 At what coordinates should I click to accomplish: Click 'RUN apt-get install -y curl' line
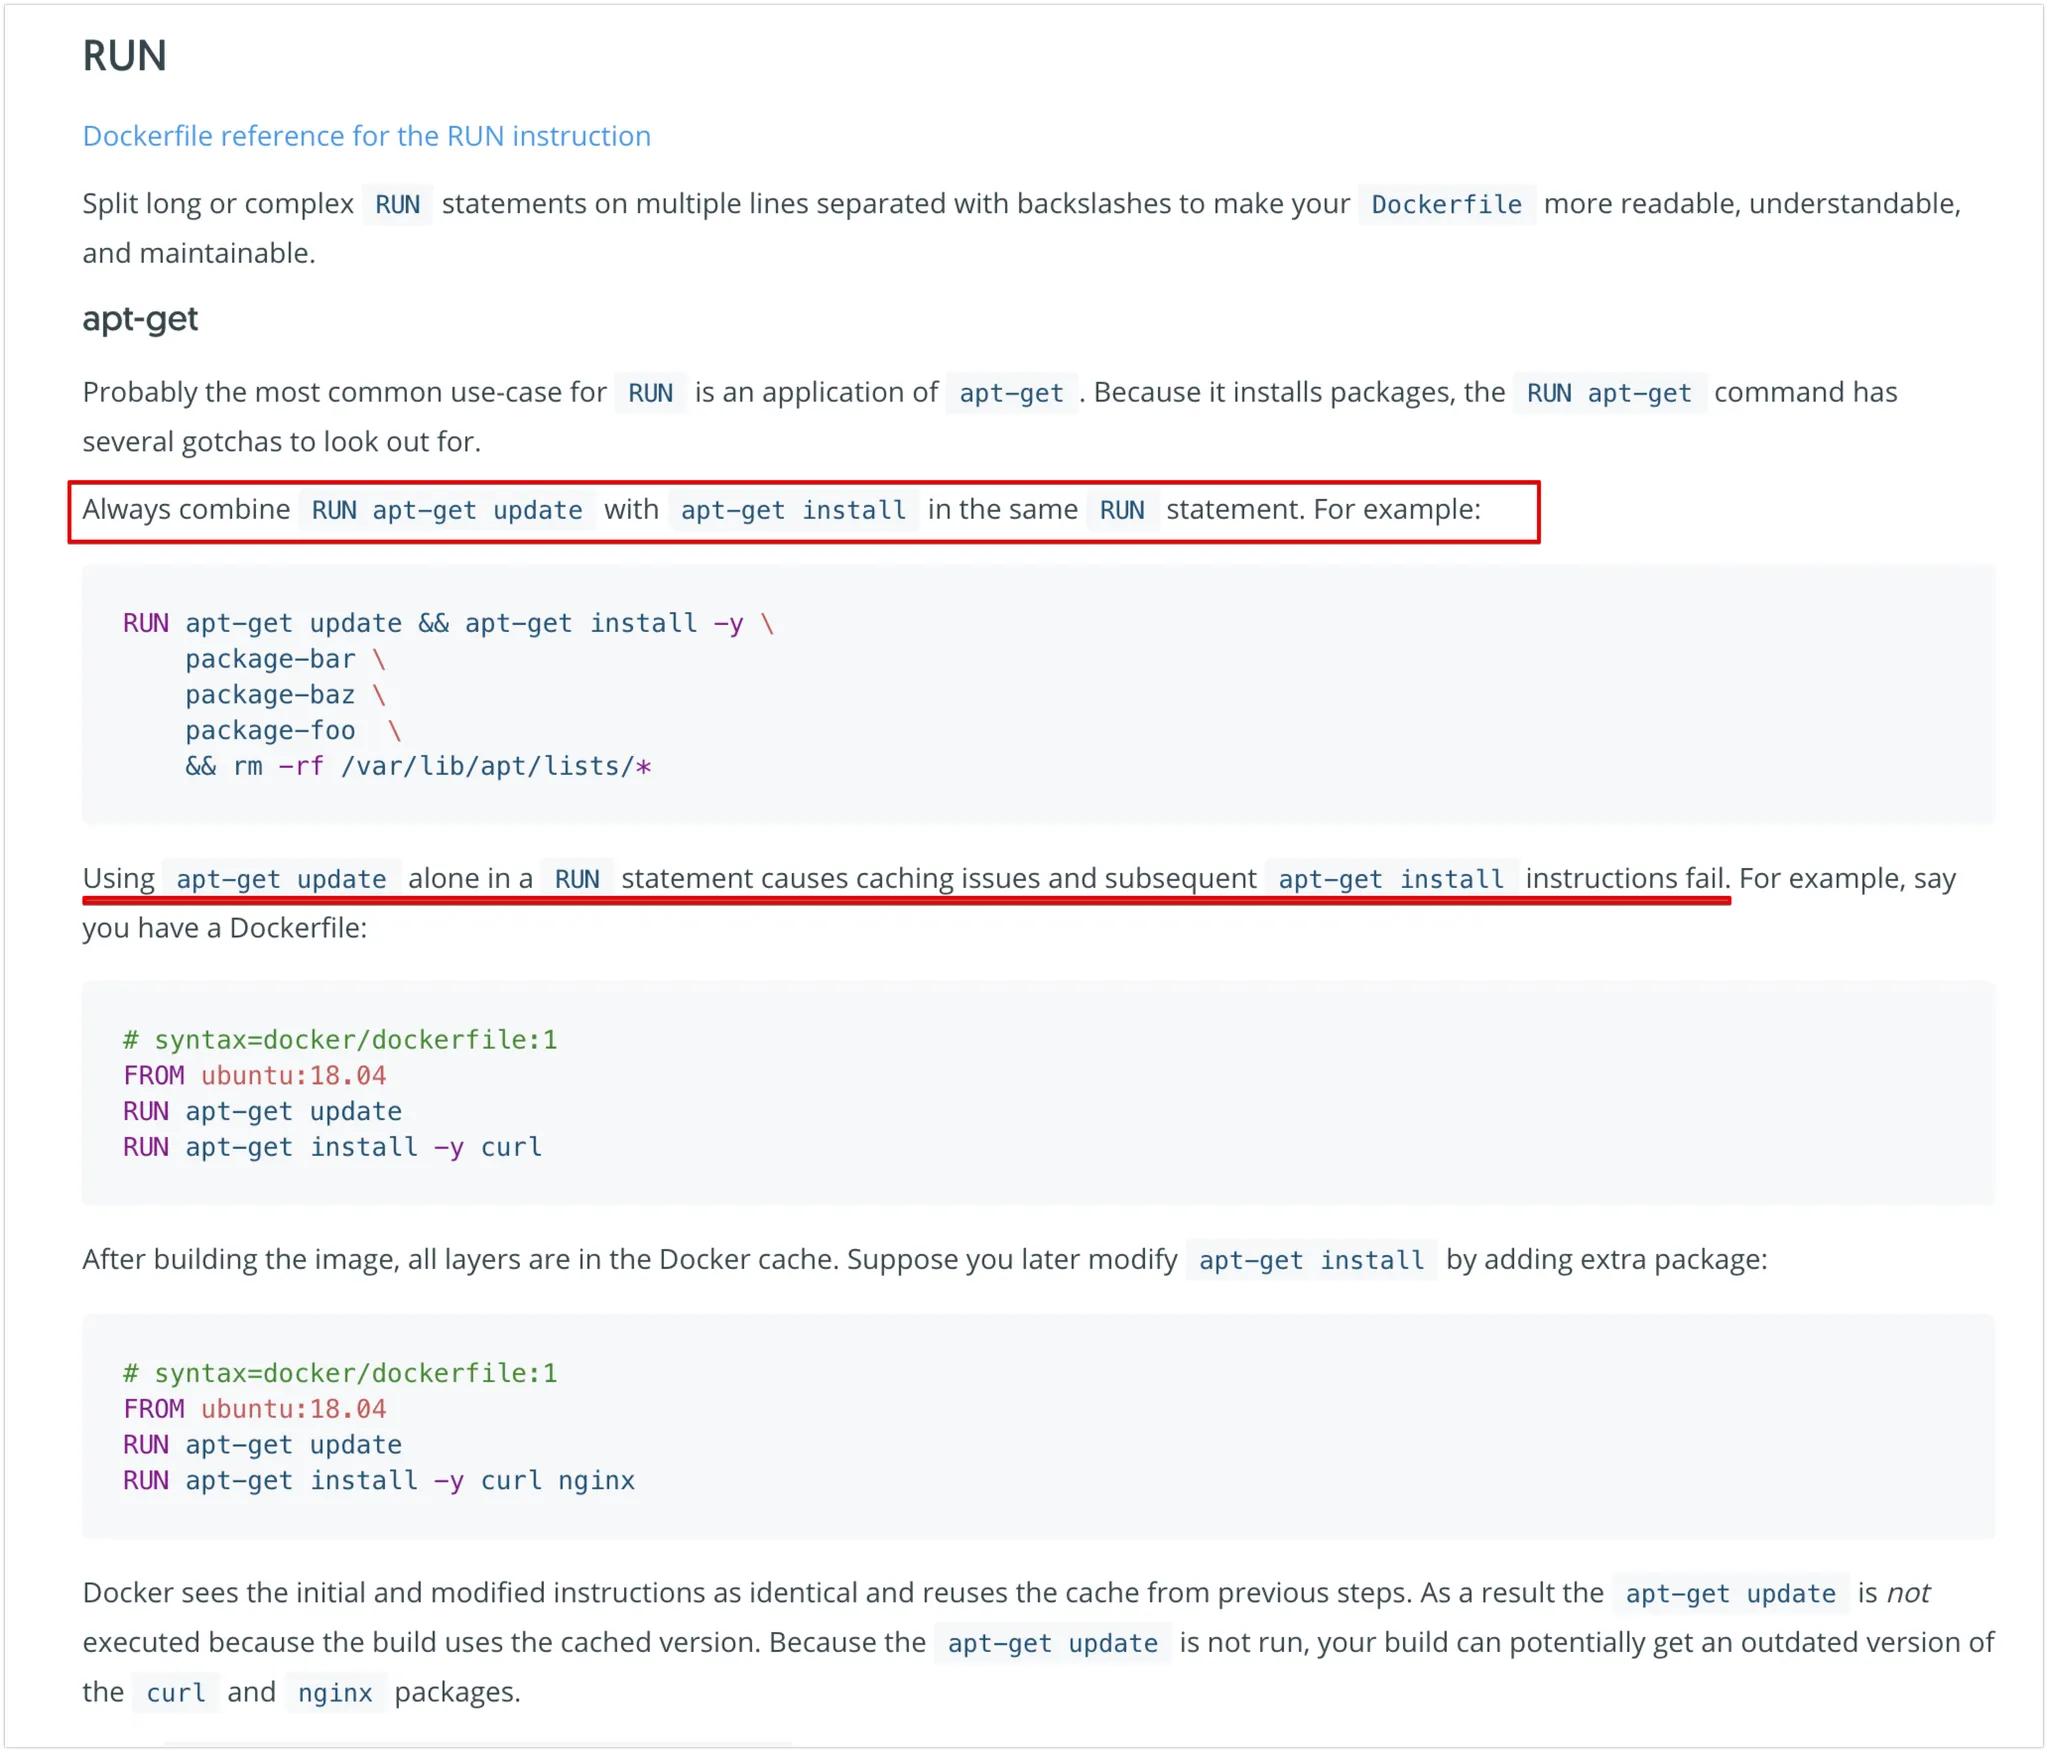(332, 1148)
